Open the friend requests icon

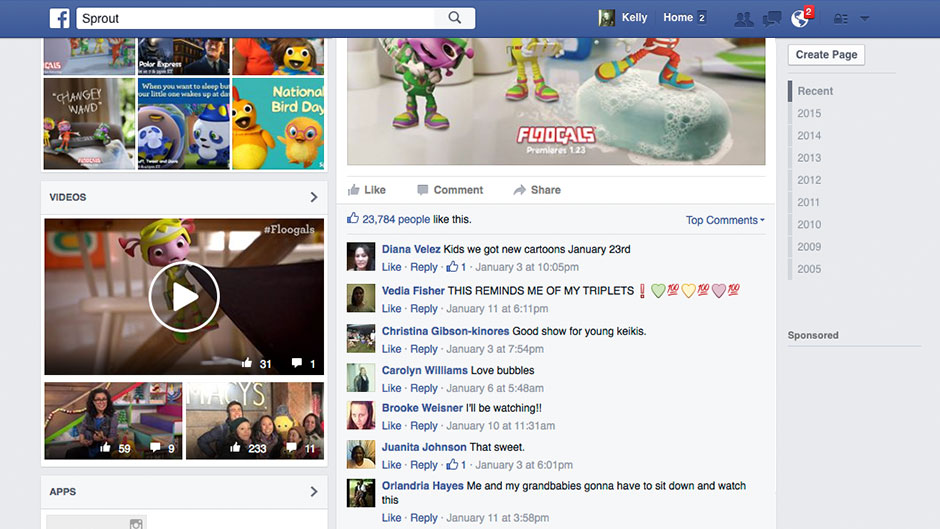coord(743,18)
